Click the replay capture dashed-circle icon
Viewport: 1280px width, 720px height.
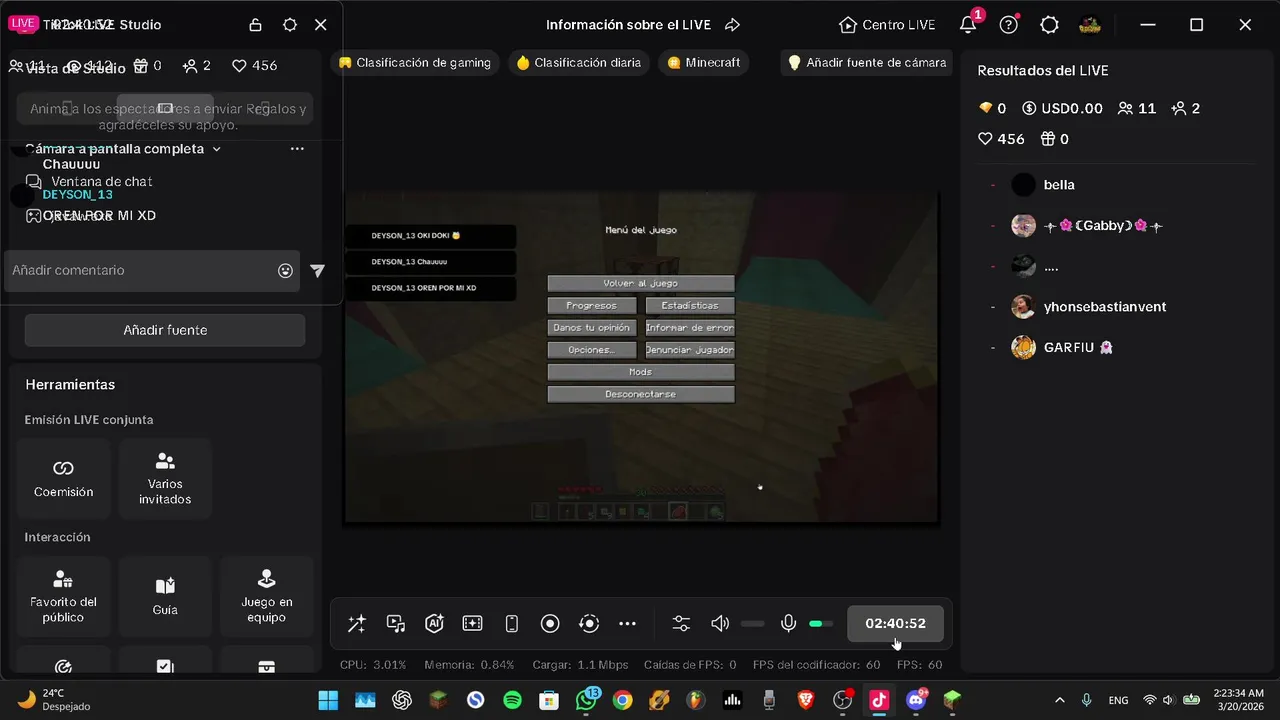(x=589, y=624)
